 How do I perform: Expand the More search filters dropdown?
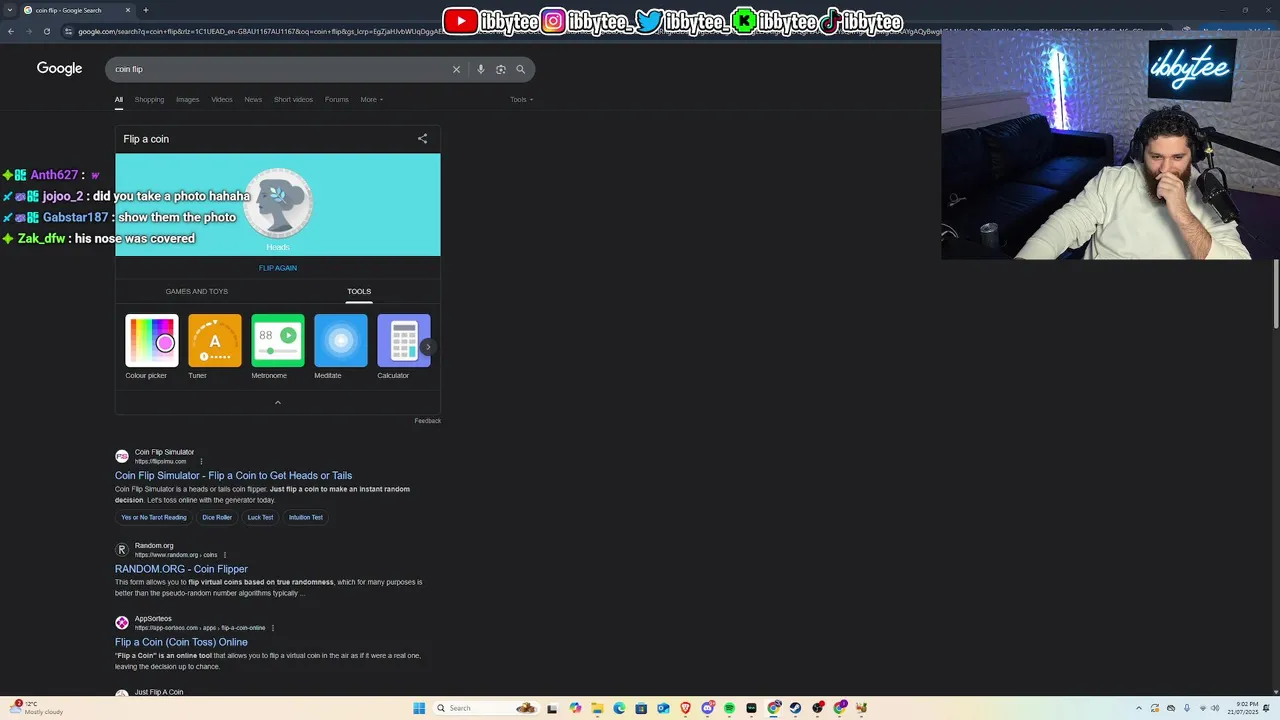372,99
